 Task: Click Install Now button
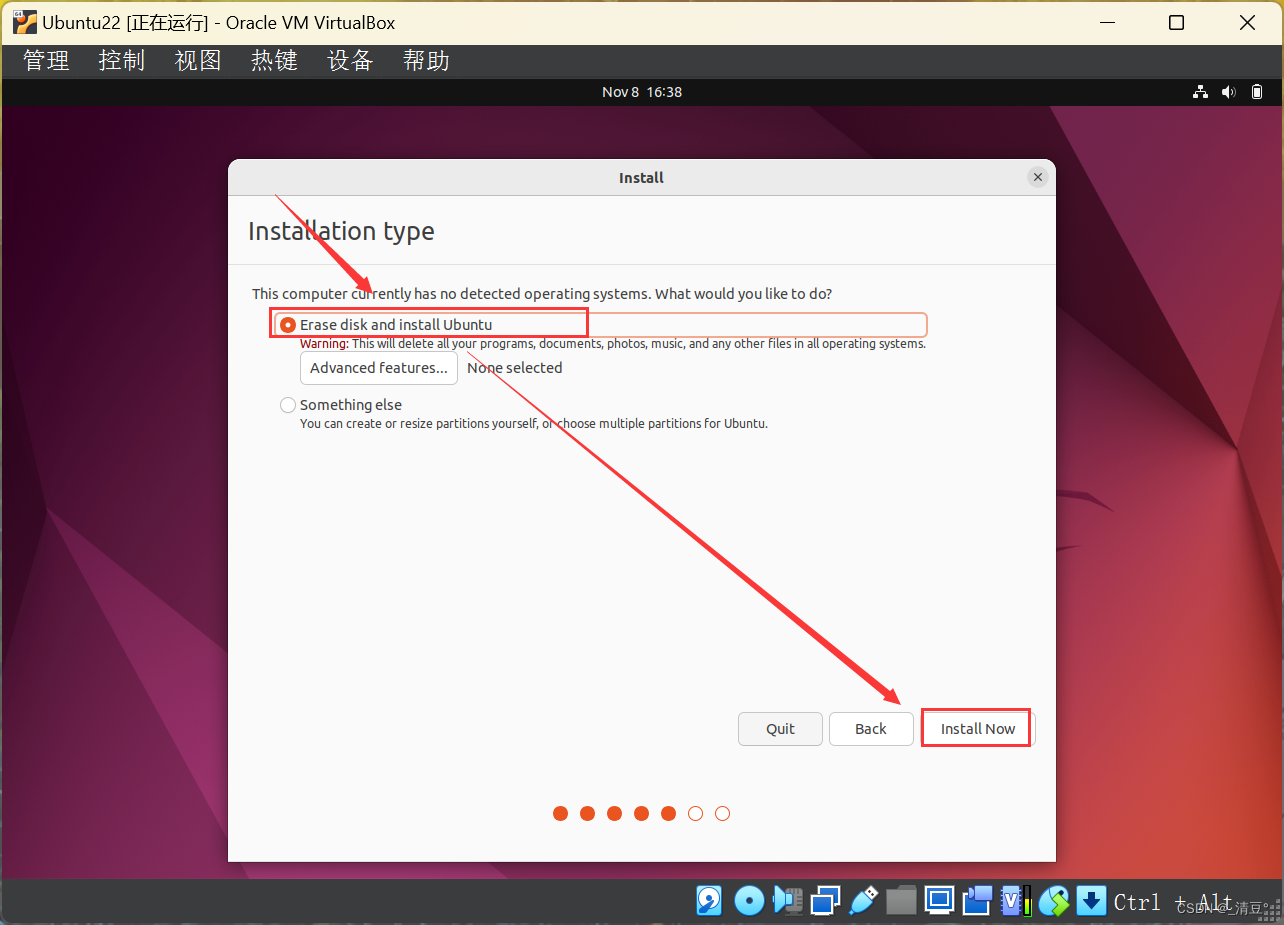pyautogui.click(x=977, y=729)
